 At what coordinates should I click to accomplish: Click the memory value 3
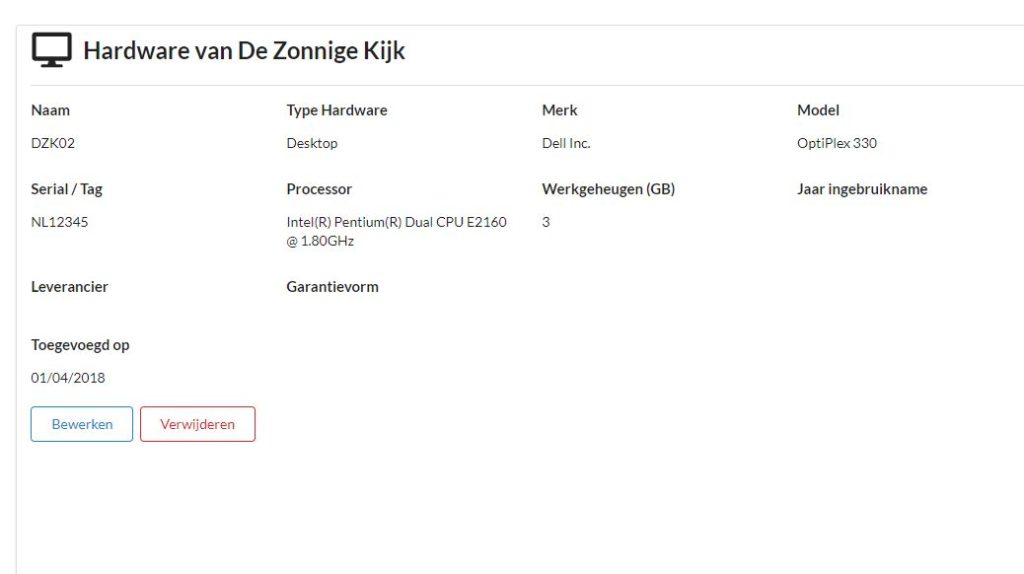pos(546,222)
